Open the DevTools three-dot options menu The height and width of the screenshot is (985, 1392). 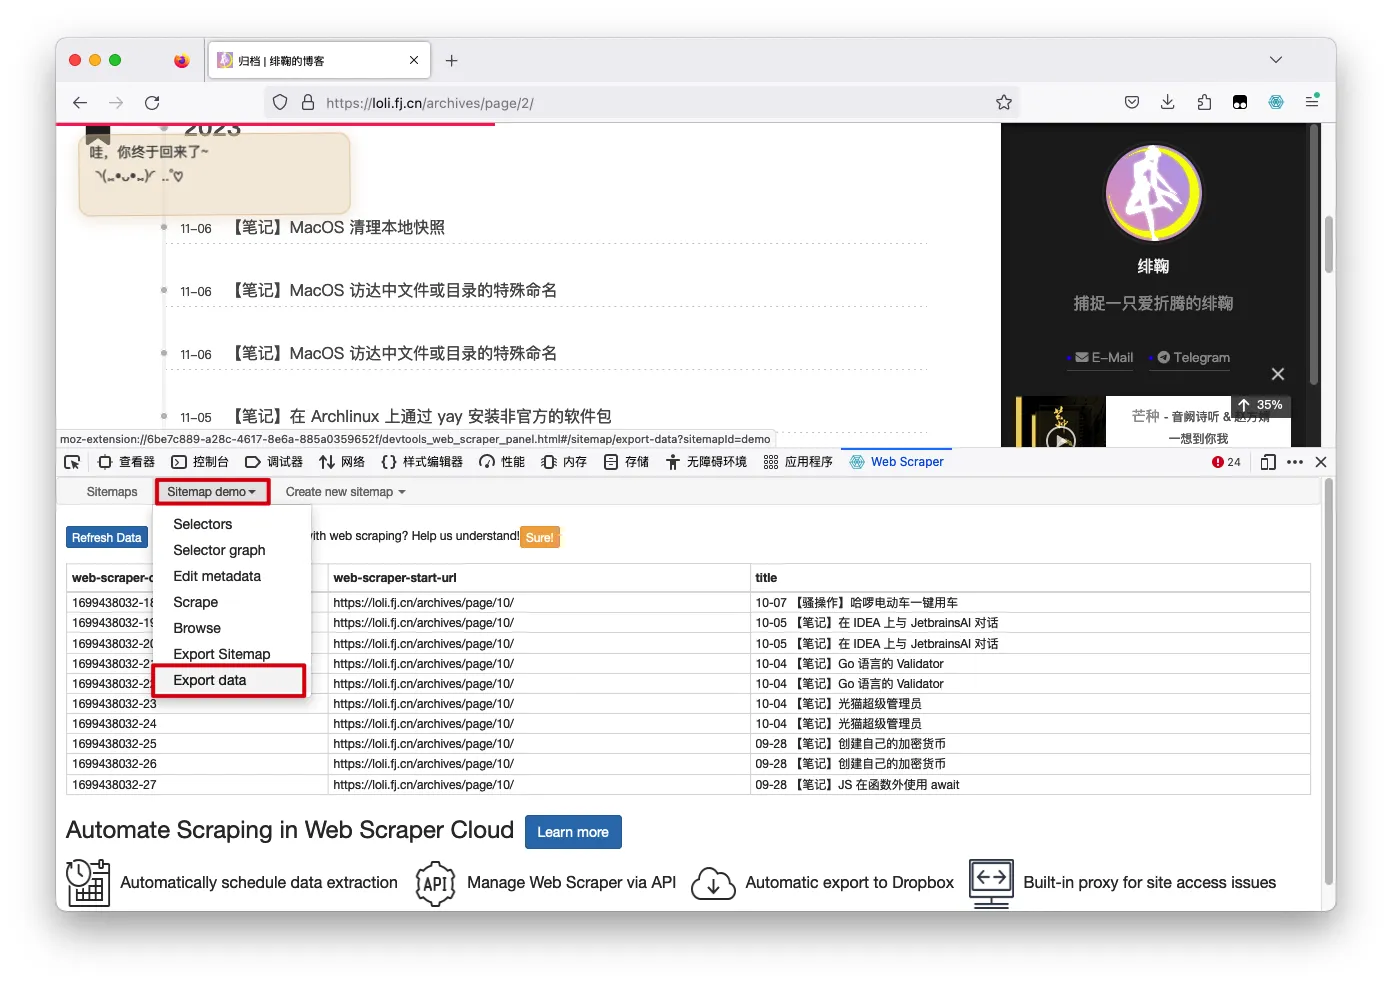click(x=1295, y=462)
